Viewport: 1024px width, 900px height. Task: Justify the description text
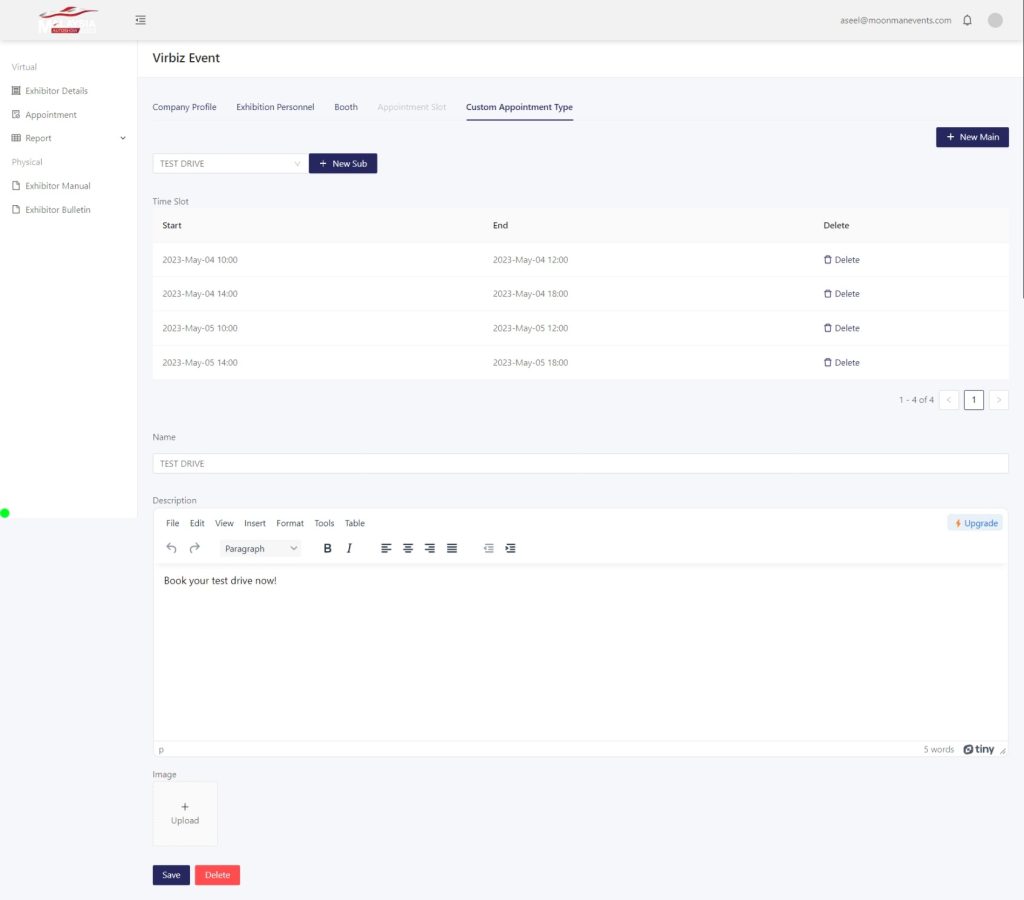click(x=452, y=548)
